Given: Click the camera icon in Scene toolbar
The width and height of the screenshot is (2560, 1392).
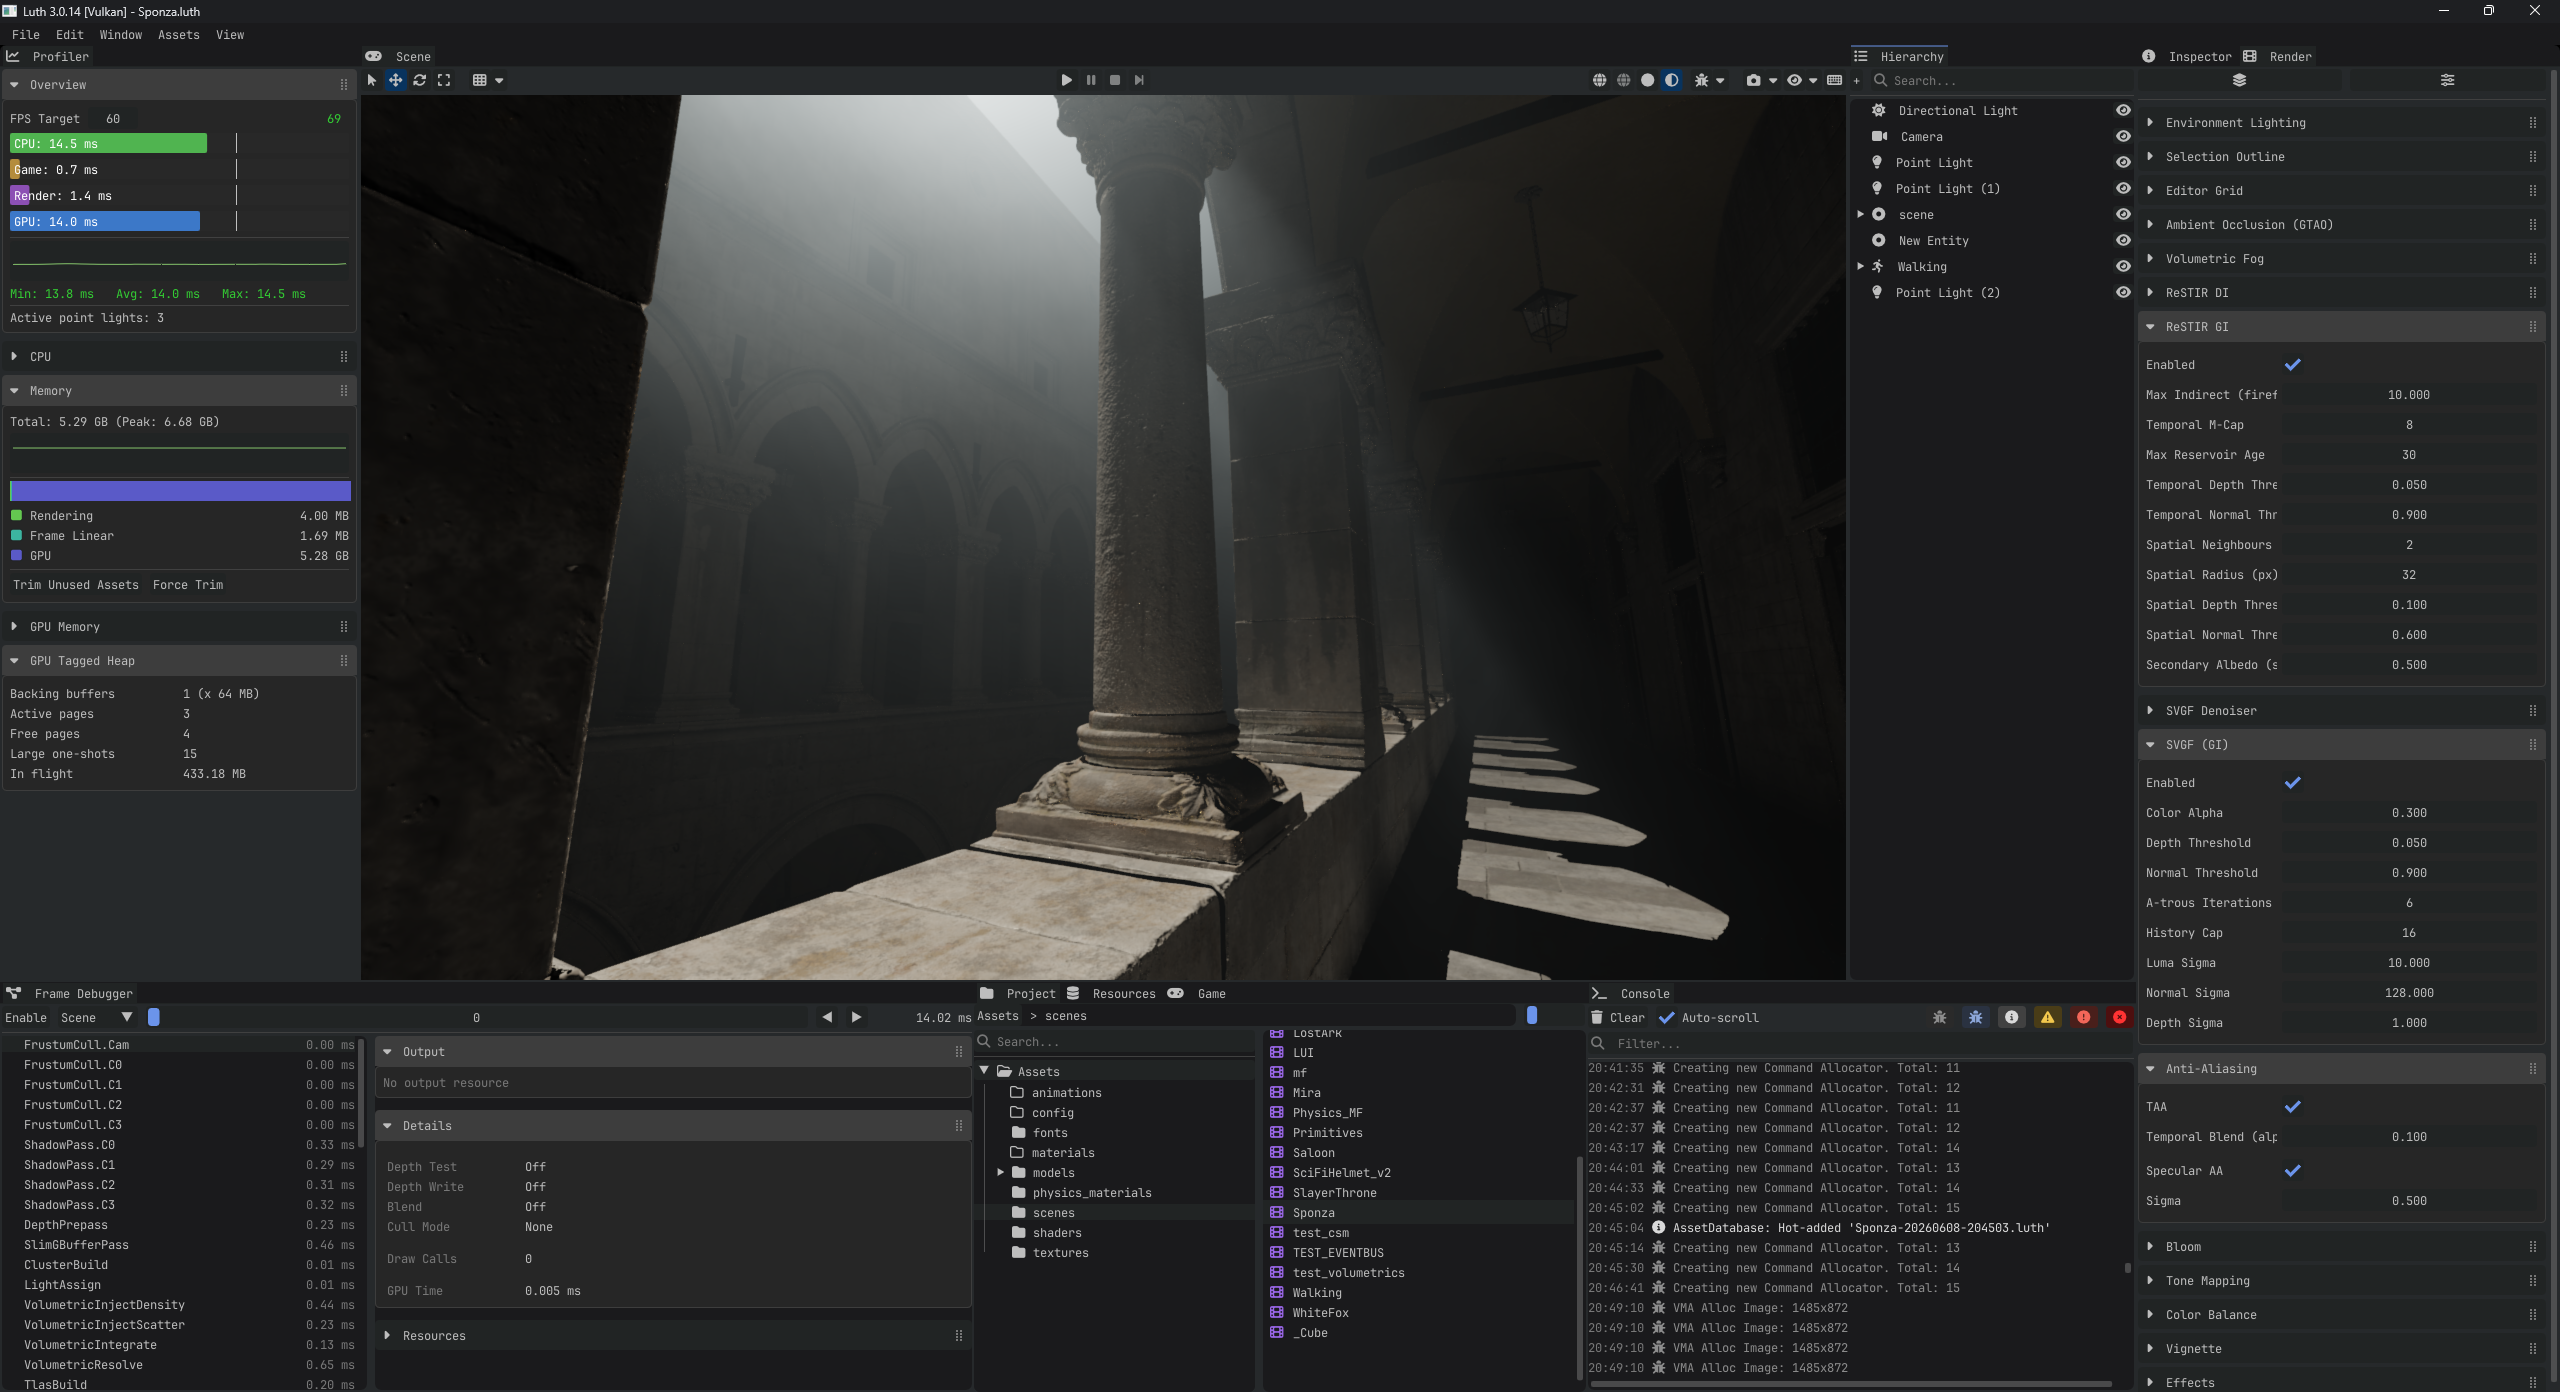Looking at the screenshot, I should point(1753,80).
